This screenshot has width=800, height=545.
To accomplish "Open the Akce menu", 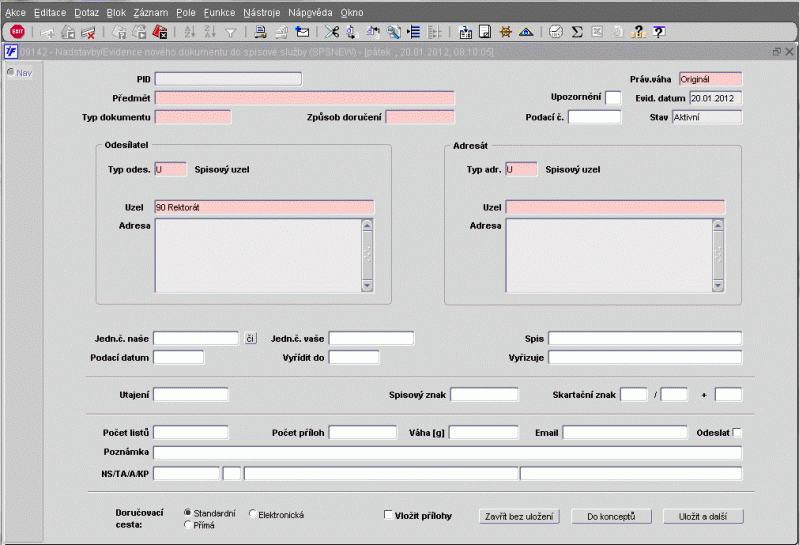I will [15, 13].
